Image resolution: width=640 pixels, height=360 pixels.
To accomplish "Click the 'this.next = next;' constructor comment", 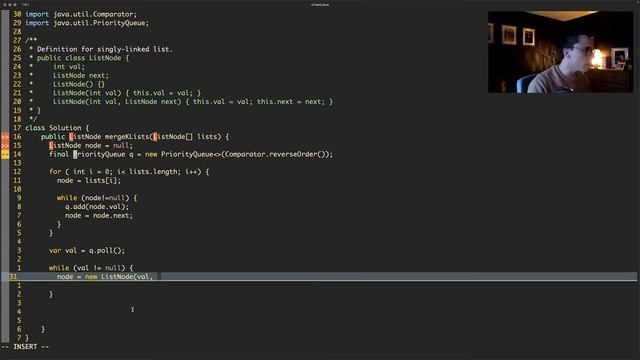I will tap(291, 102).
